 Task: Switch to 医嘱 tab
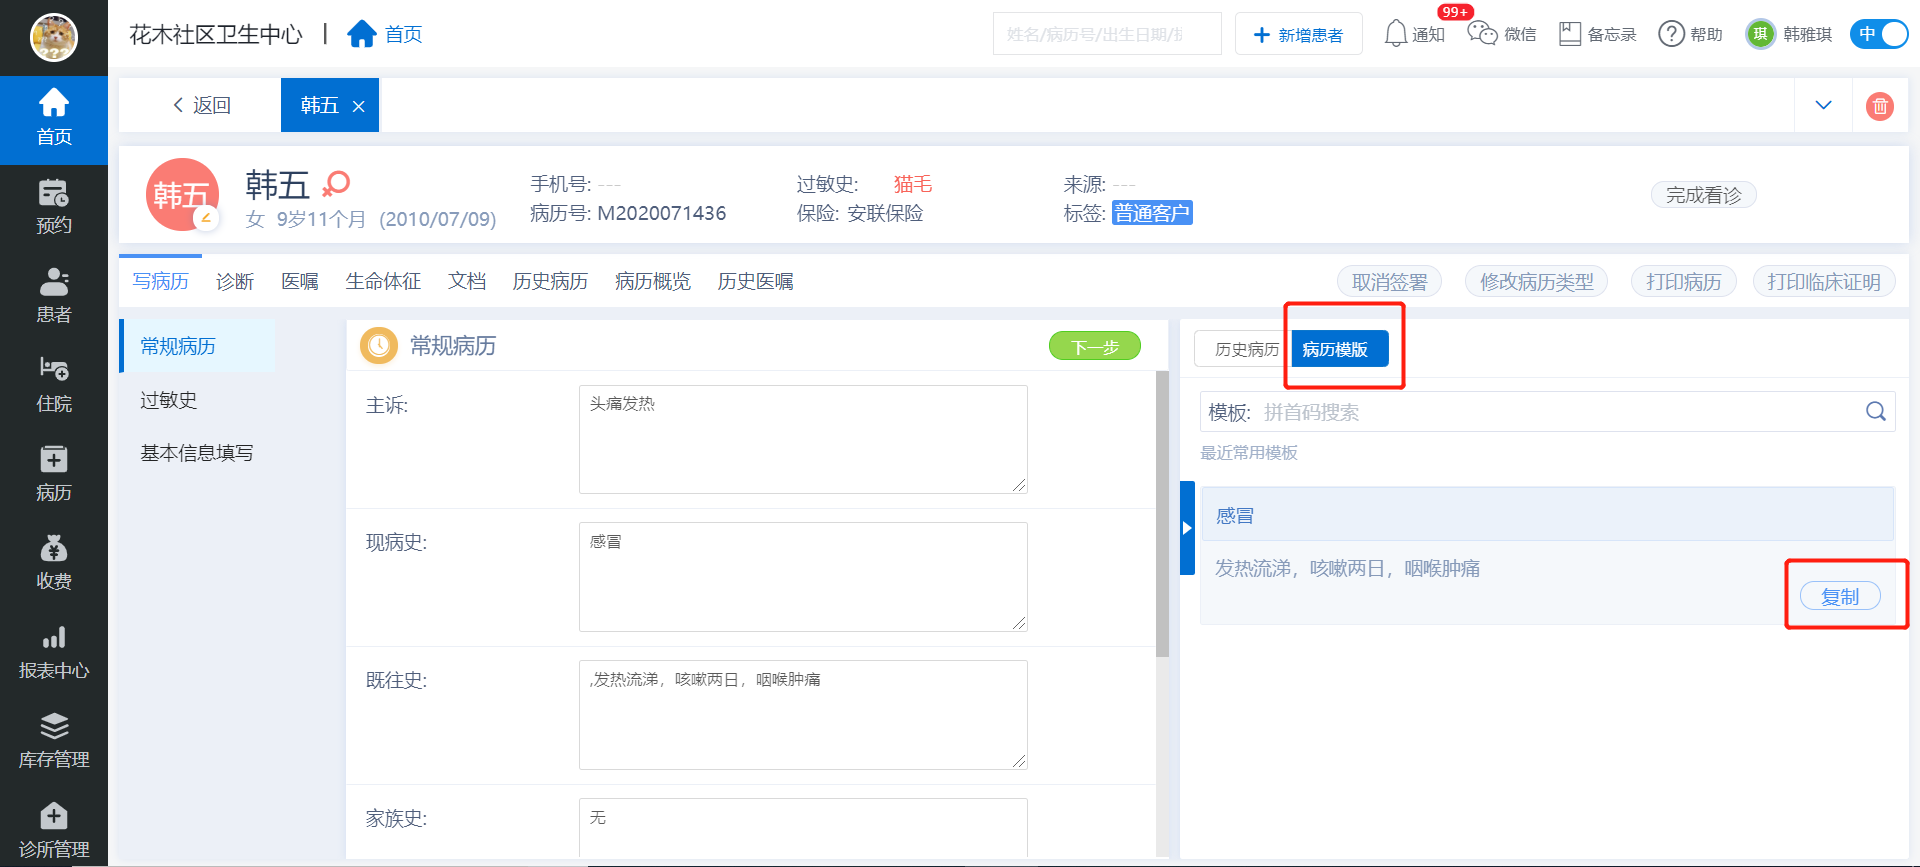(300, 281)
